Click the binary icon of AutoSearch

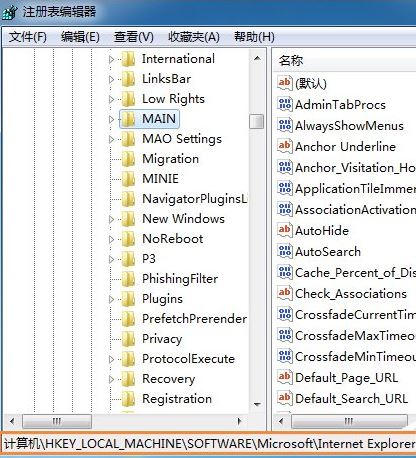[x=285, y=251]
